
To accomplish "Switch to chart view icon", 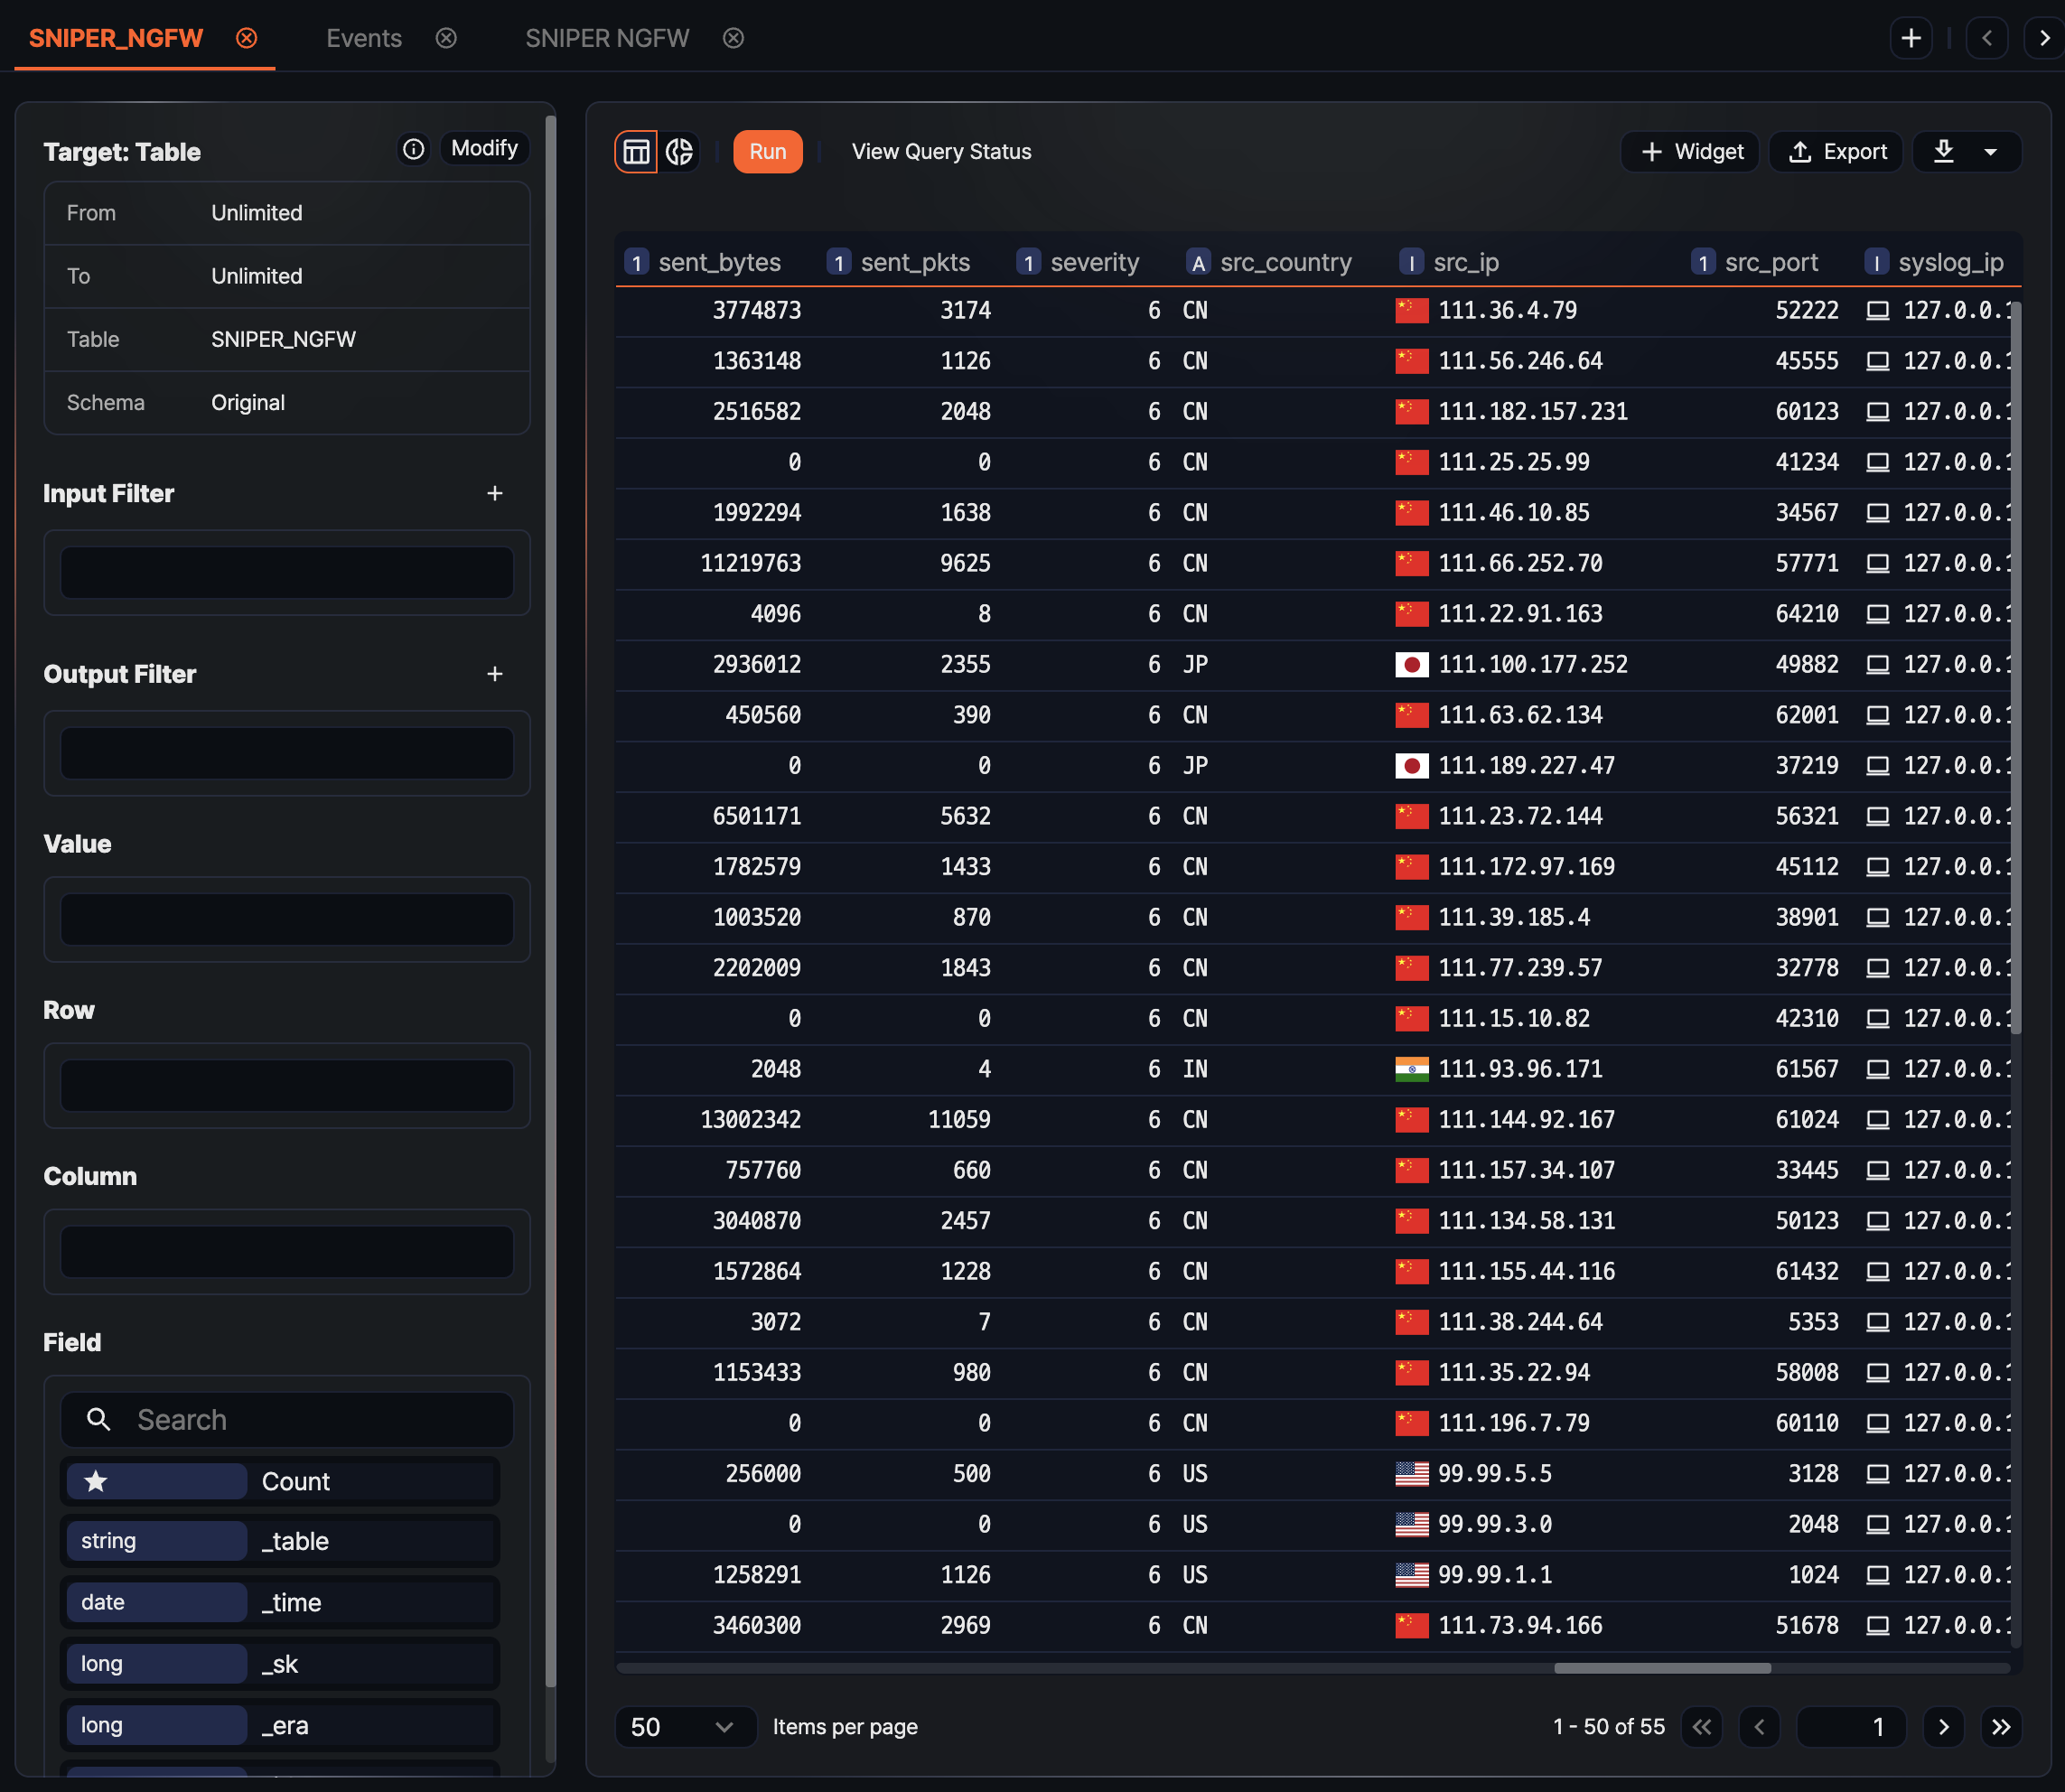I will pos(679,152).
